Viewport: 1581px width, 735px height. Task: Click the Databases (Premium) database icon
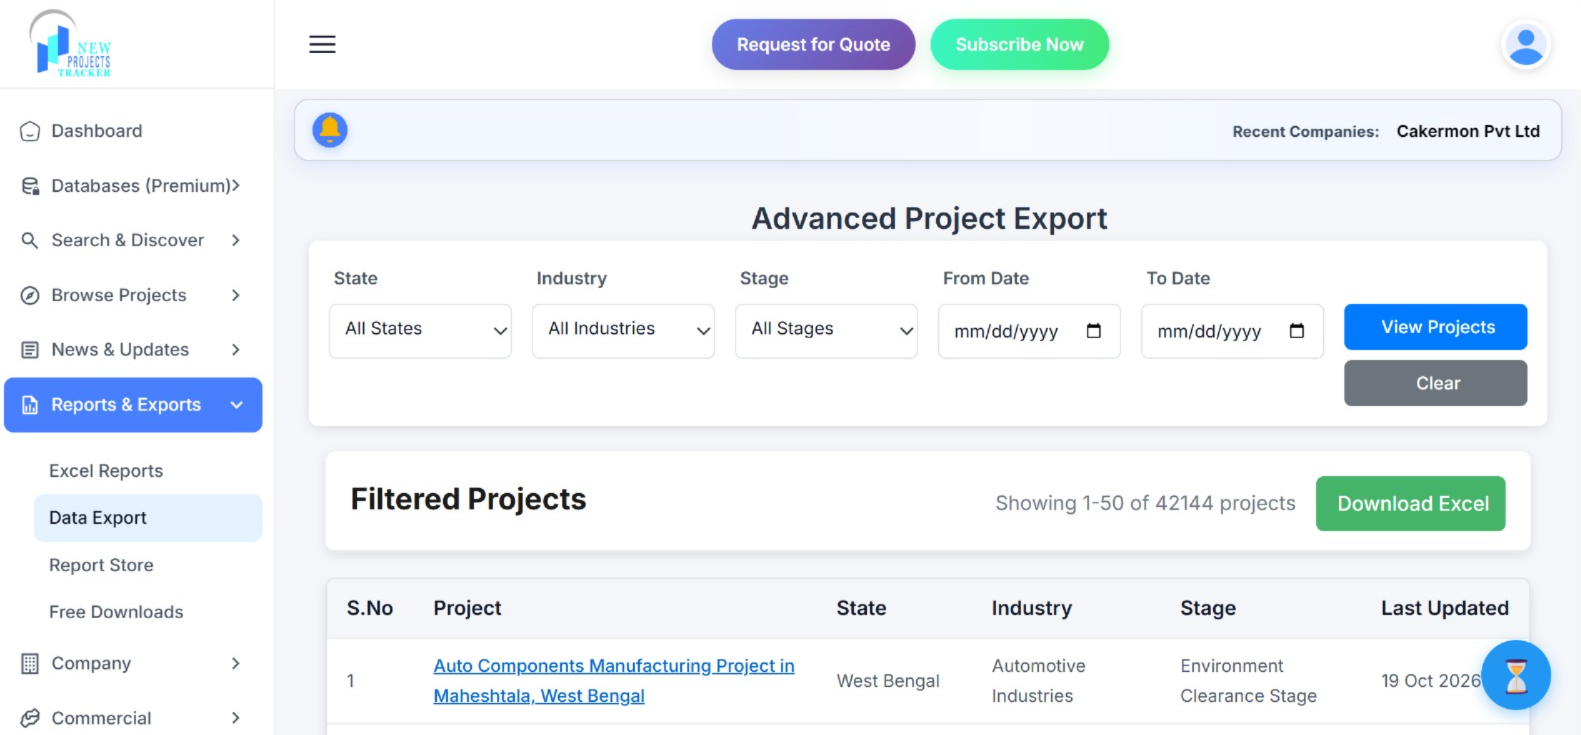(30, 186)
